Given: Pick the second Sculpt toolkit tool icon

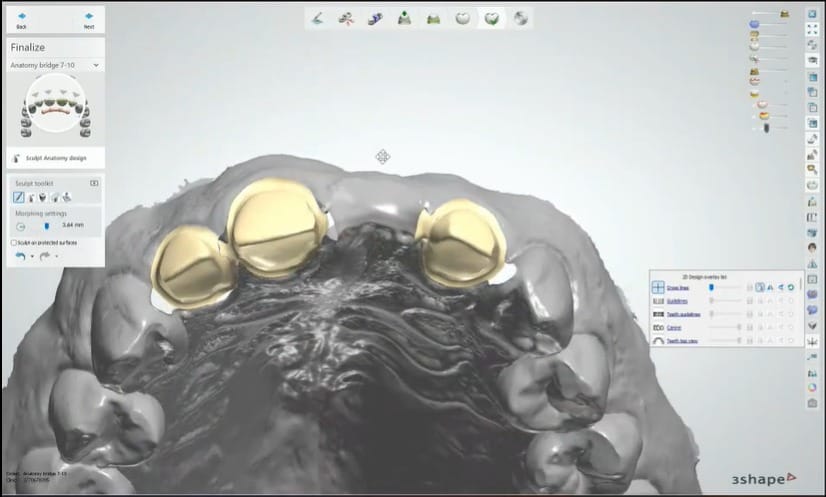Looking at the screenshot, I should tap(31, 197).
